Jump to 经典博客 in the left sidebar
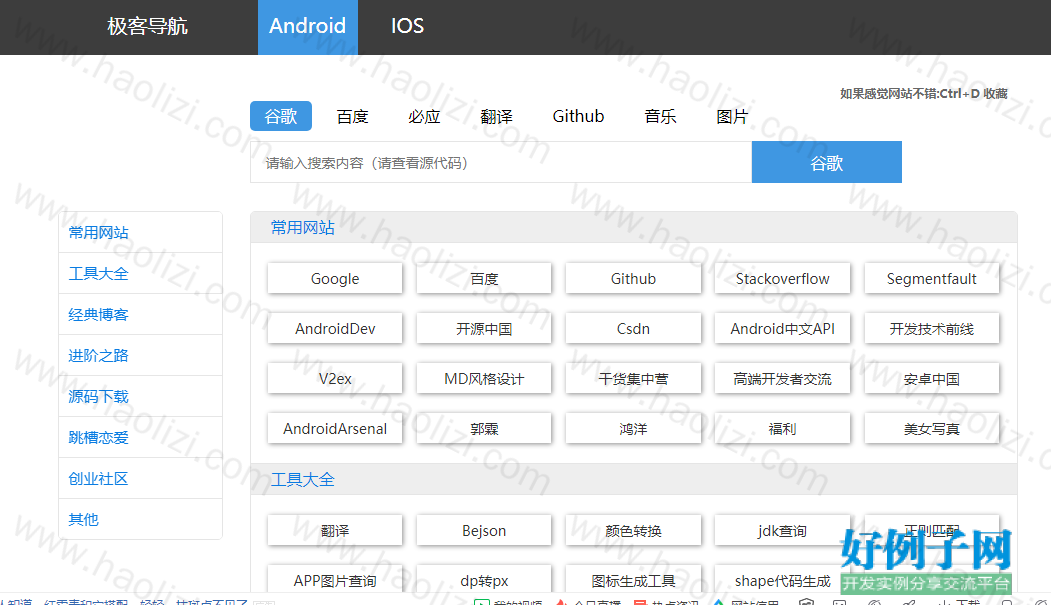This screenshot has width=1051, height=605. click(x=141, y=314)
